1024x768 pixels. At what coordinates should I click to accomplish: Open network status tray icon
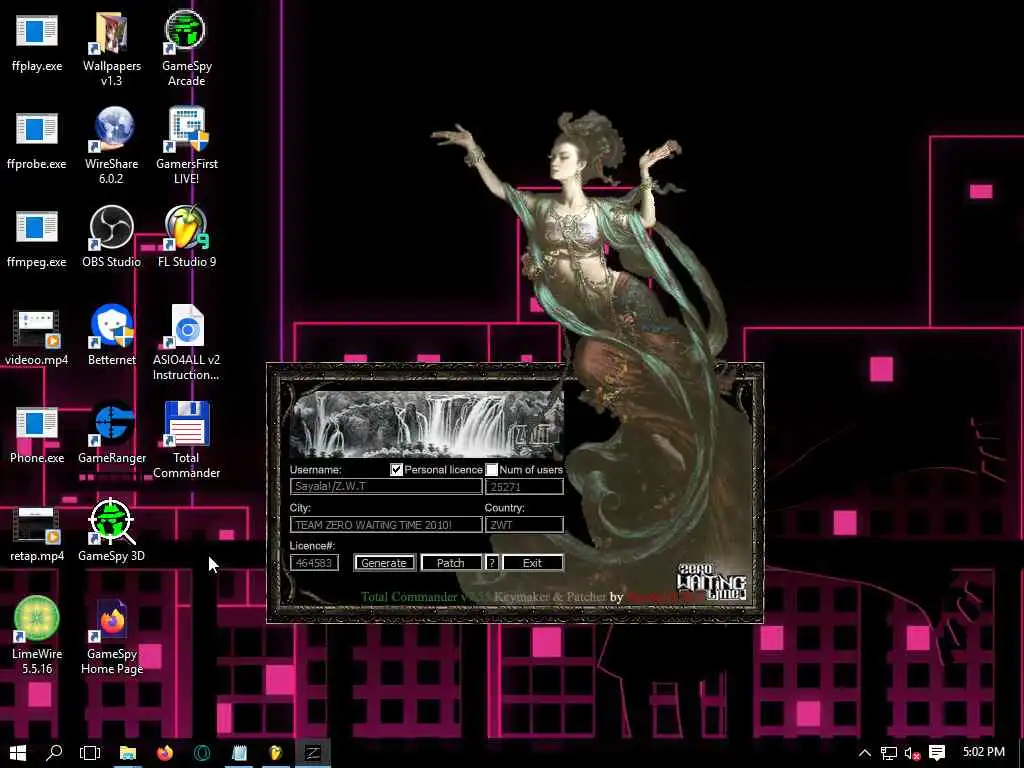pos(888,753)
